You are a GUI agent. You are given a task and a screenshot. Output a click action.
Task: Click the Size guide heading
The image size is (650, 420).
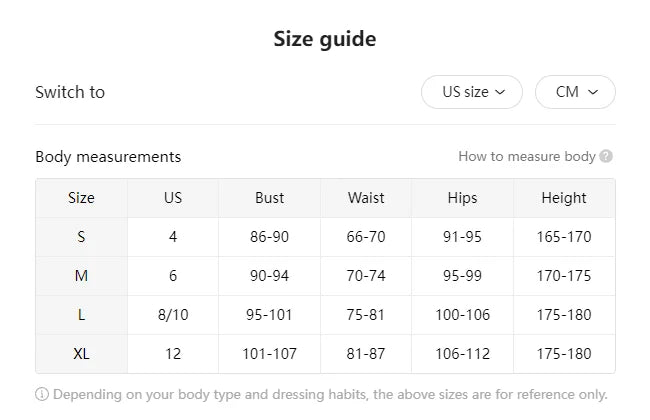[x=325, y=40]
